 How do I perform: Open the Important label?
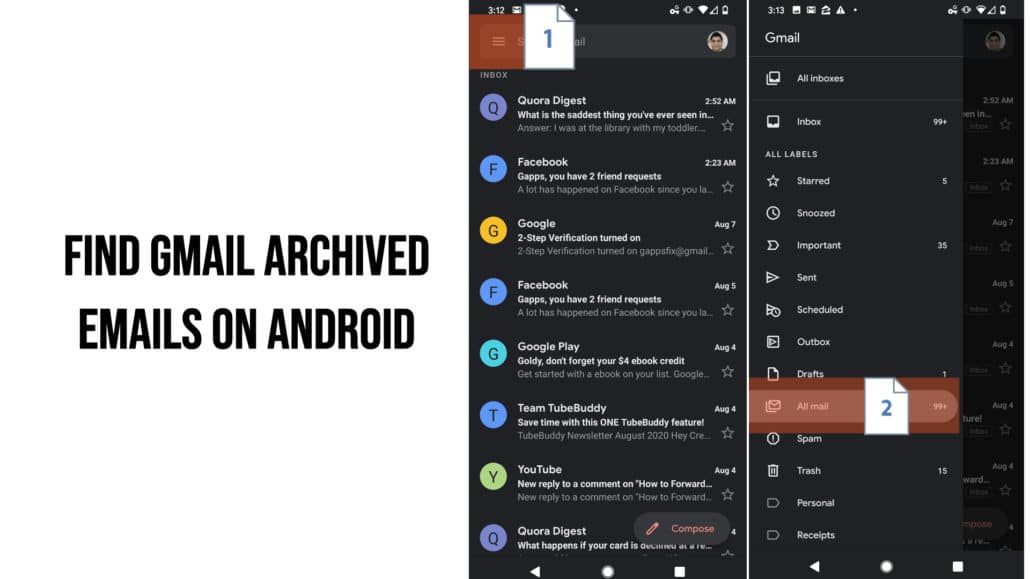pos(855,245)
